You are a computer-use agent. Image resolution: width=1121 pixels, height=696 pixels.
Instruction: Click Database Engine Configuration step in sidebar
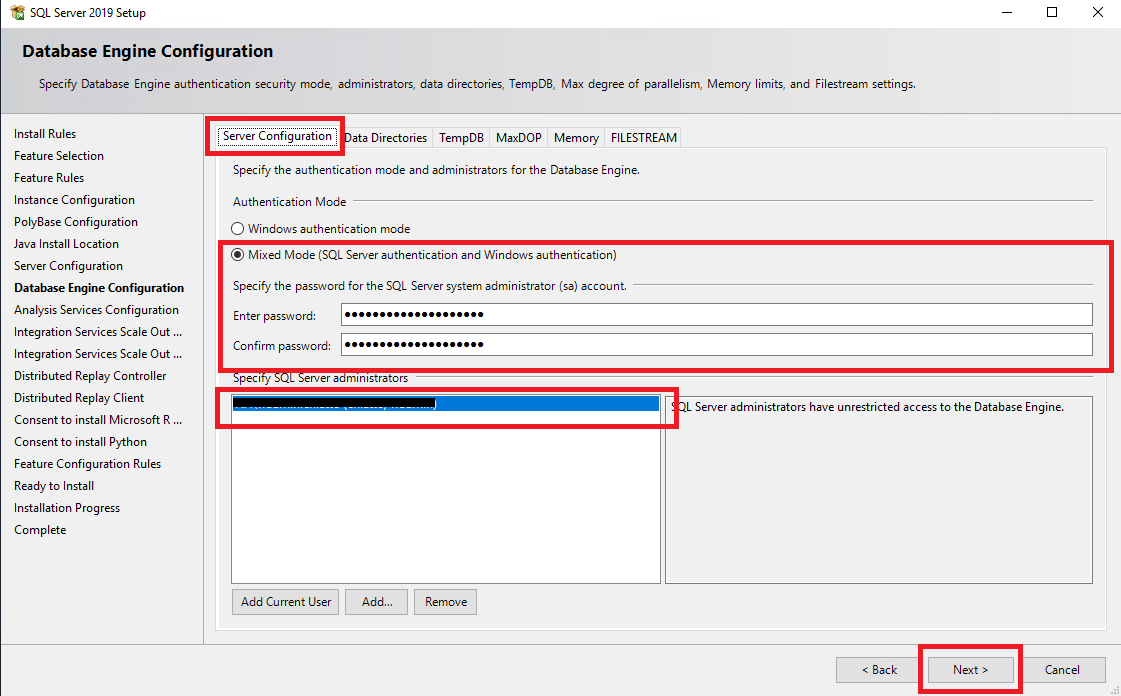click(x=99, y=288)
